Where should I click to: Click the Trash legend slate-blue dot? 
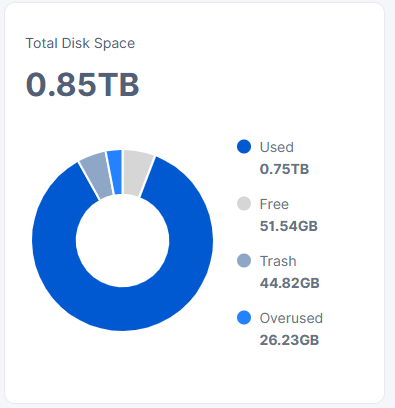tap(244, 261)
